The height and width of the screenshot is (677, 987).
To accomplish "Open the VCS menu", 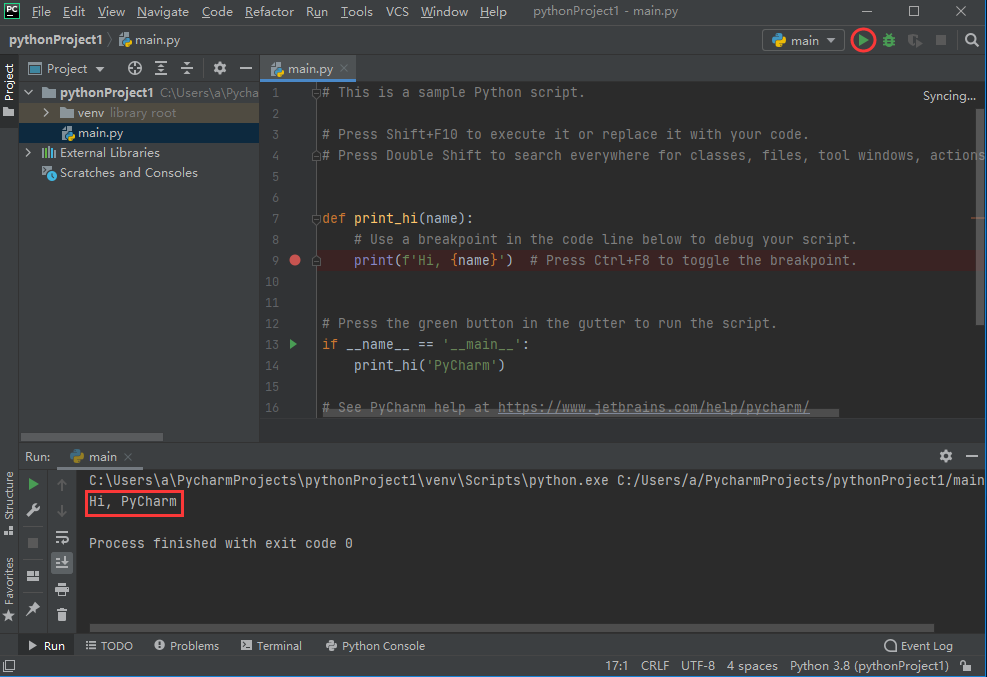I will [x=397, y=11].
